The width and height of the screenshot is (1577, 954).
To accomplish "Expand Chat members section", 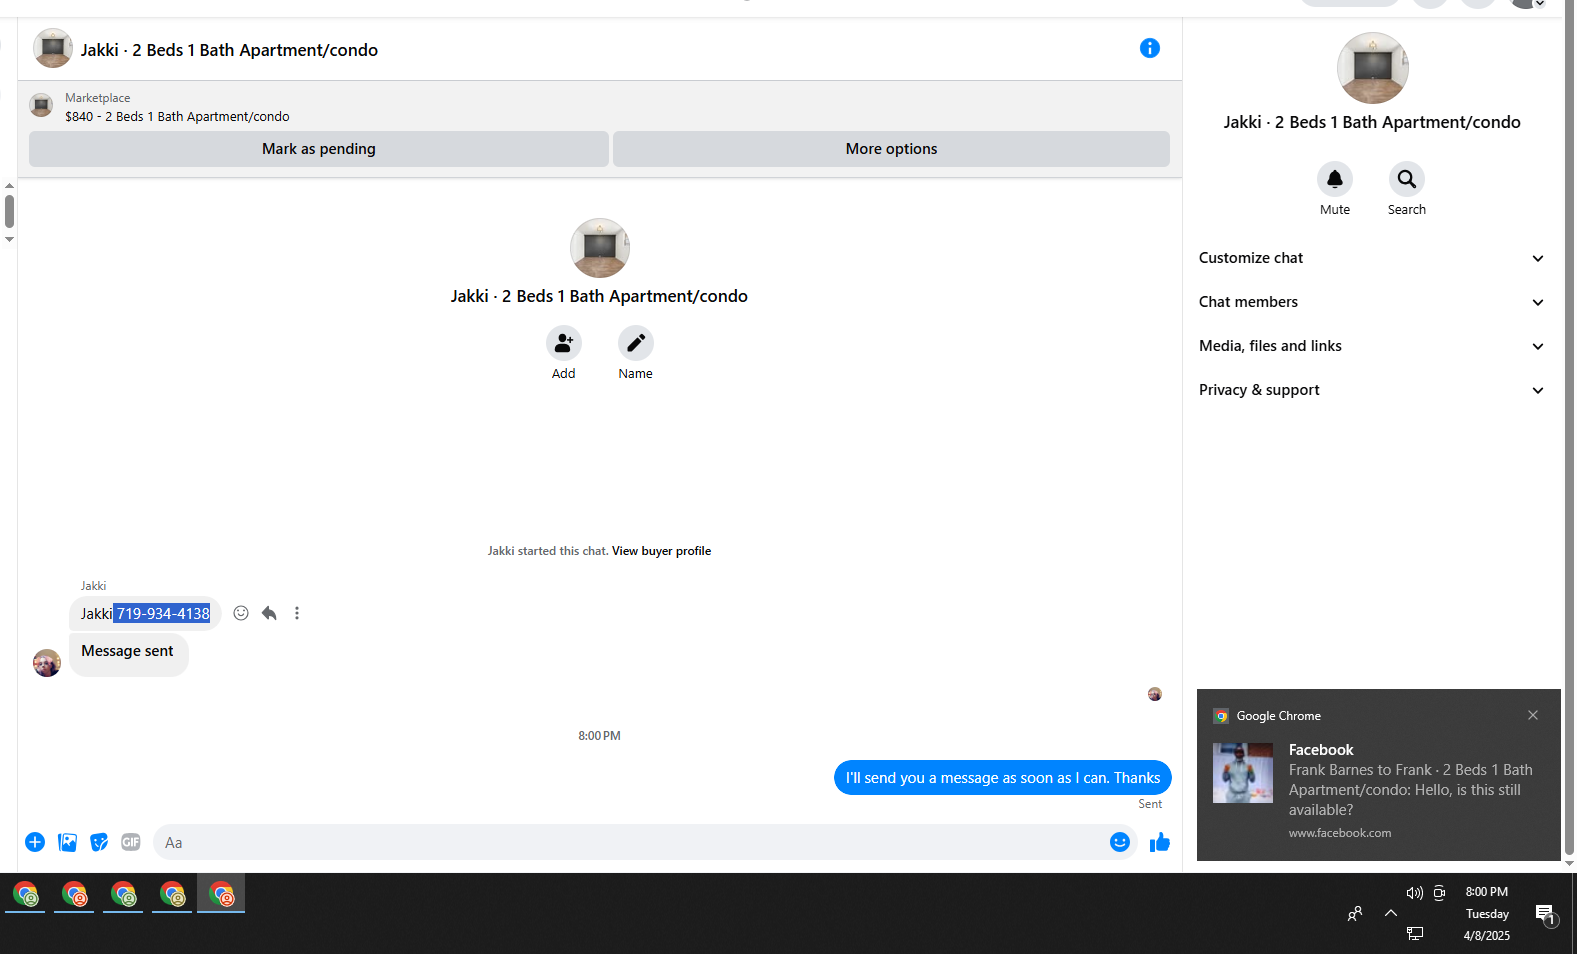I will pos(1372,302).
